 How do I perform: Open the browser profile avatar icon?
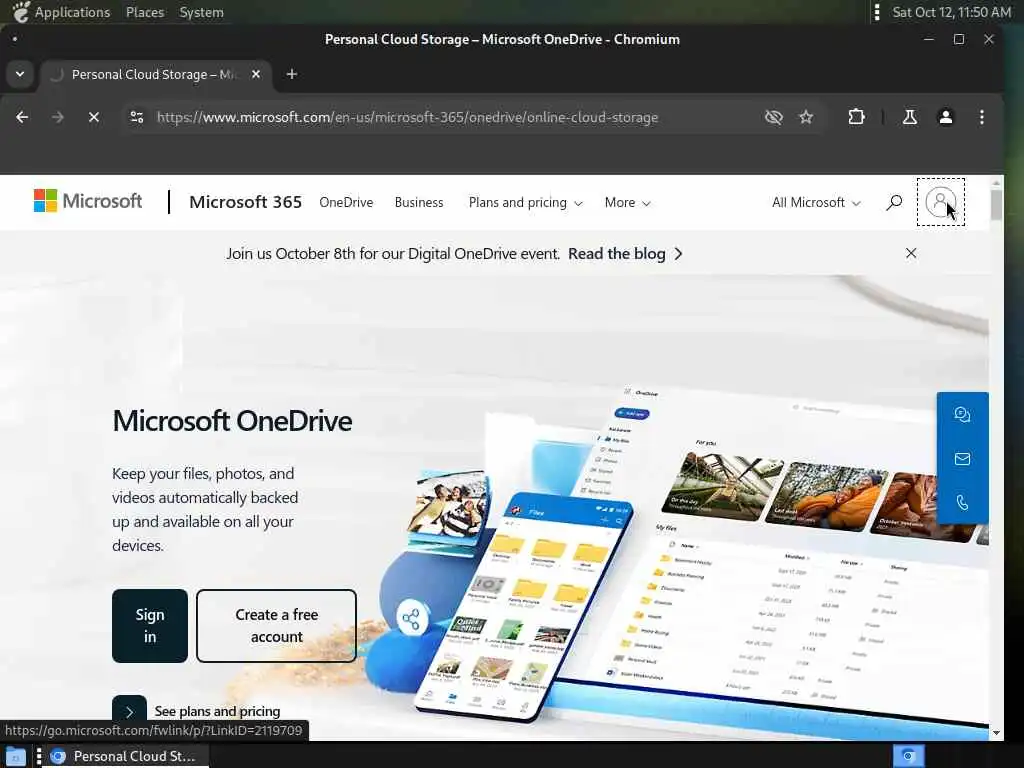[945, 117]
